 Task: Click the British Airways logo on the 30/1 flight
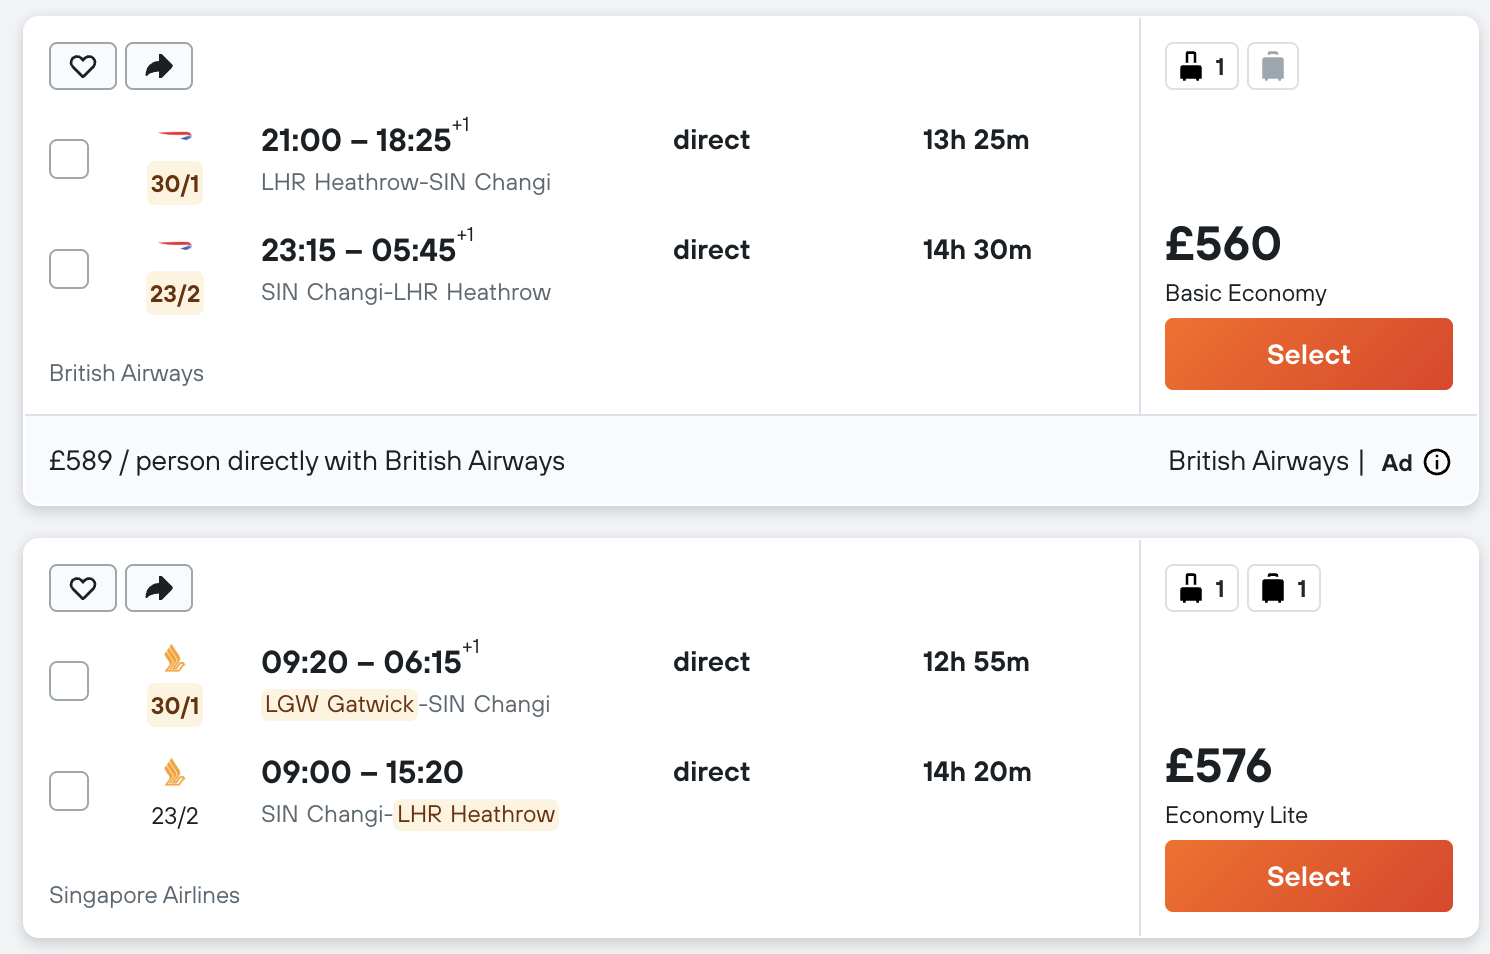[x=175, y=135]
